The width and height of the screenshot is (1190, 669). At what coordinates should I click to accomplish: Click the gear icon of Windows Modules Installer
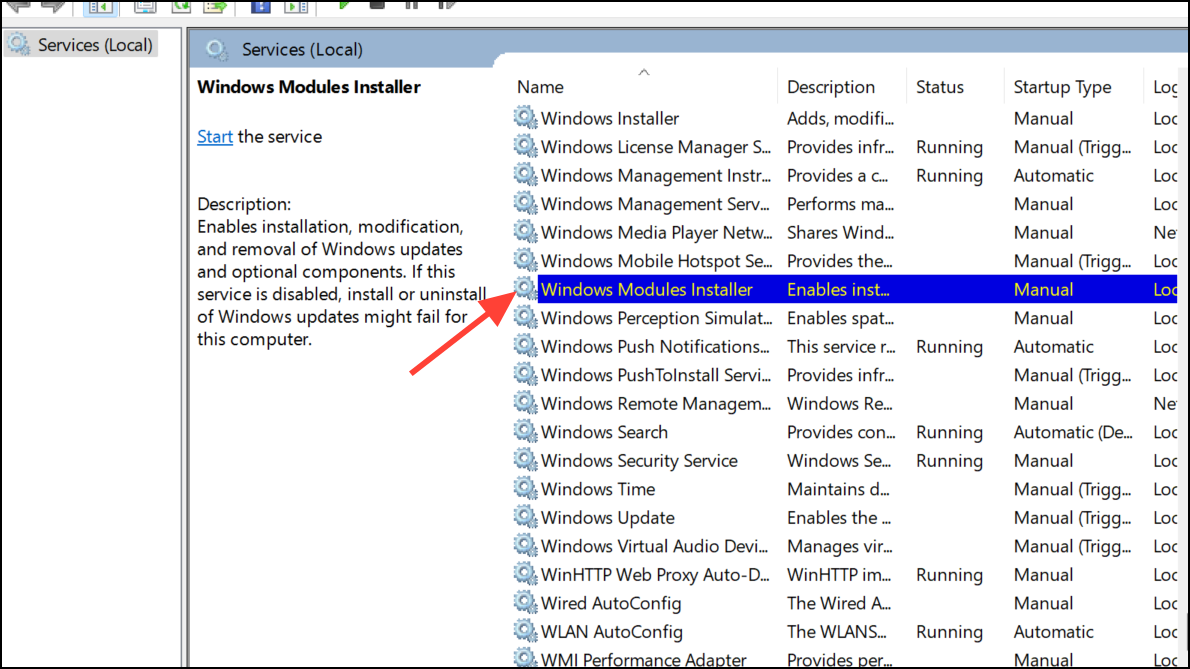coord(525,289)
